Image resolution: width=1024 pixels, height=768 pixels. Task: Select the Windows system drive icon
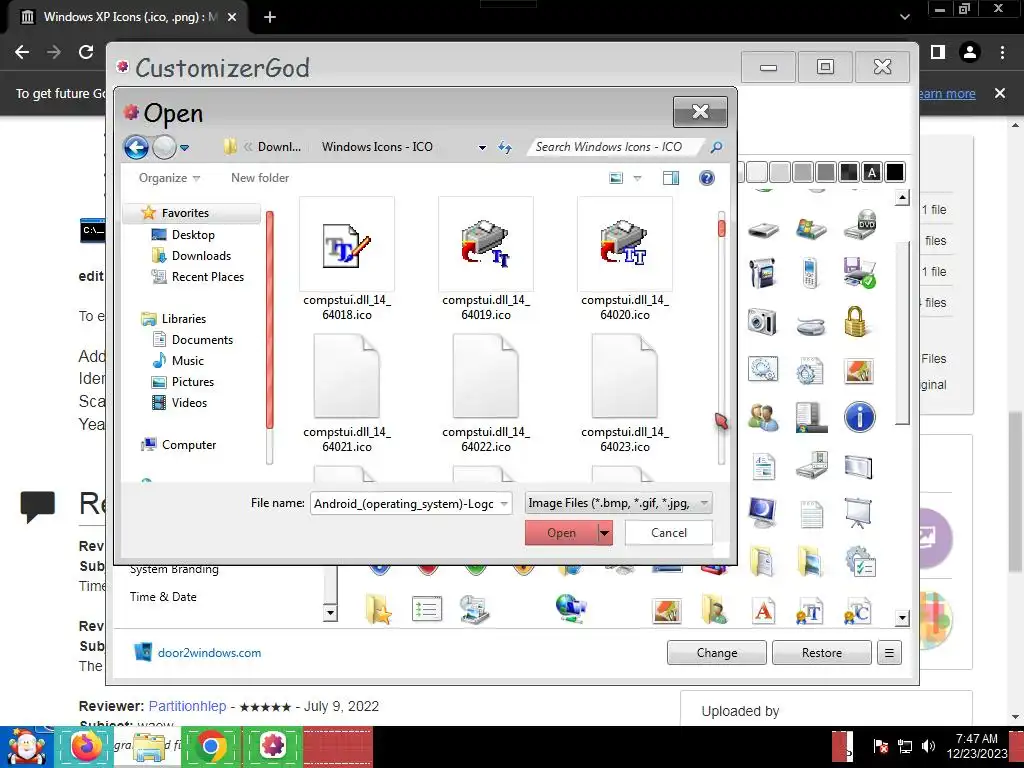(811, 229)
